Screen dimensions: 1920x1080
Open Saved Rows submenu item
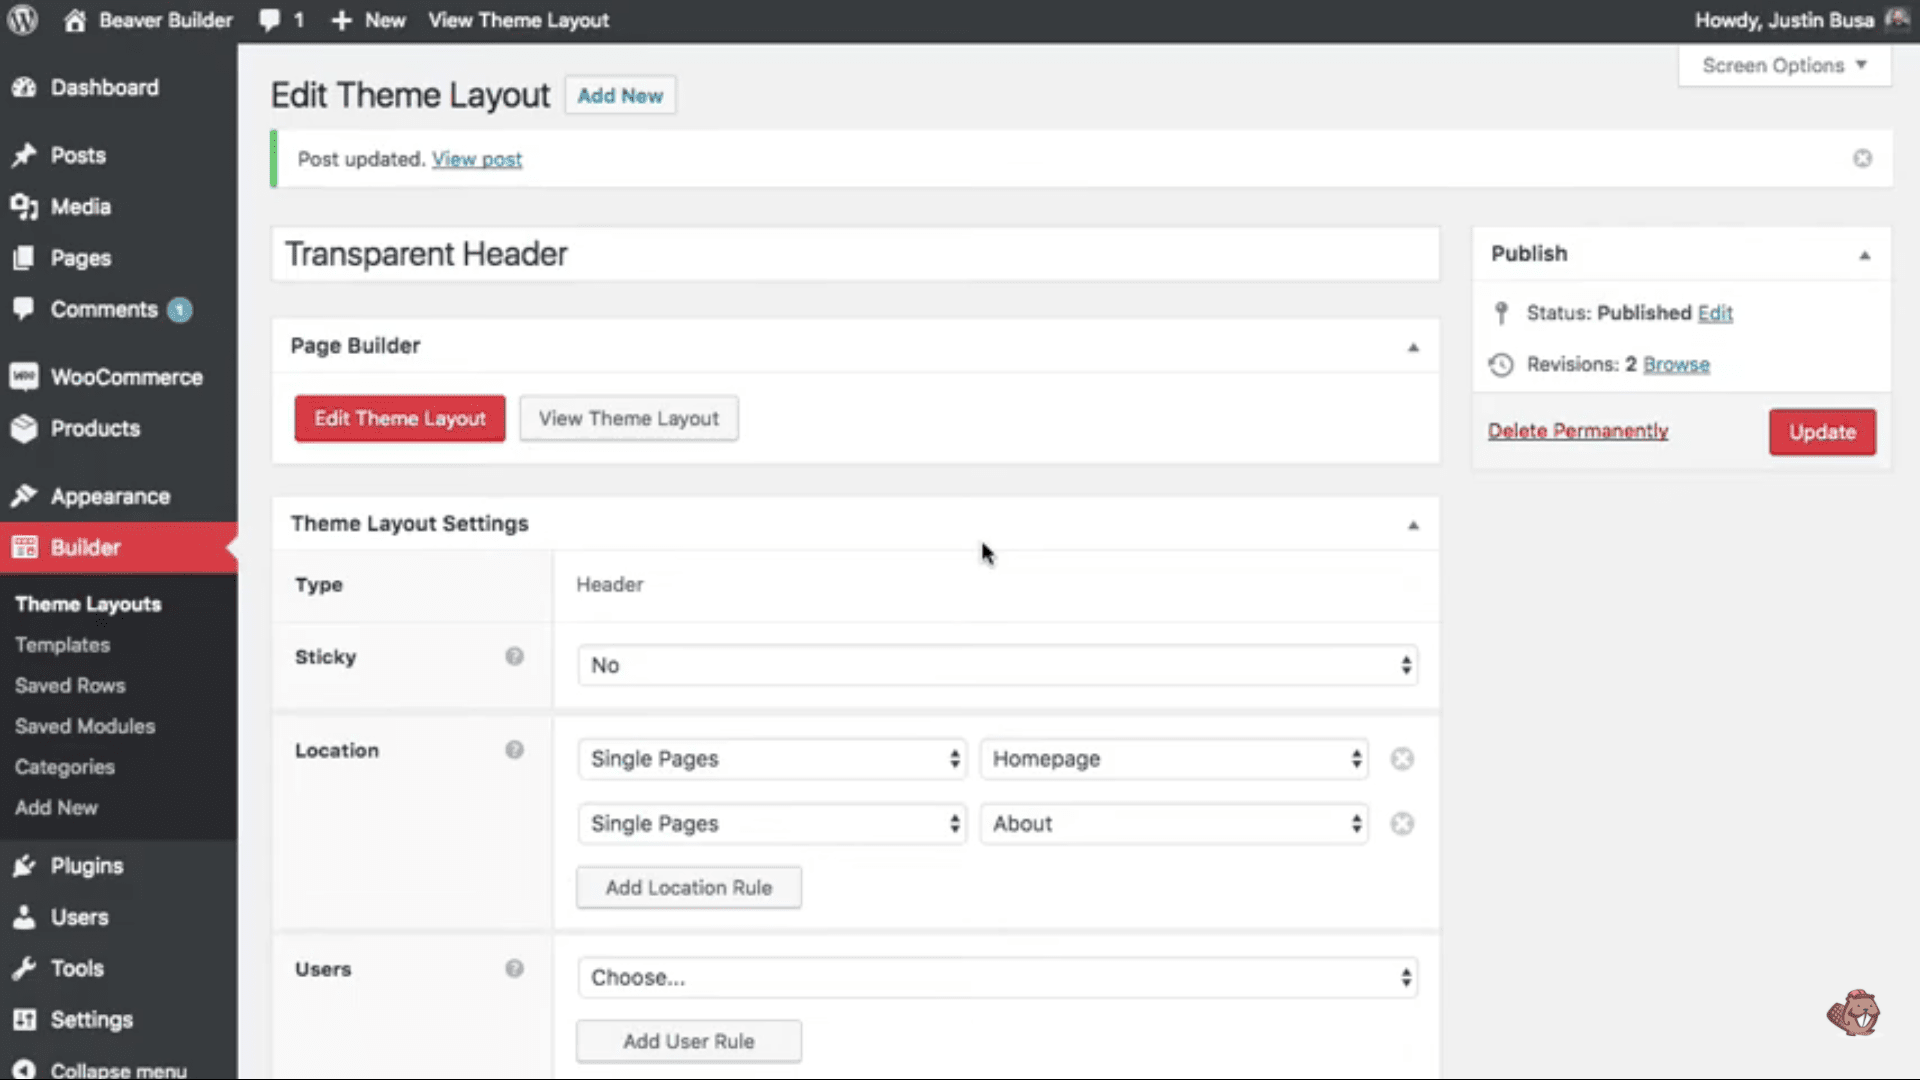pos(70,685)
